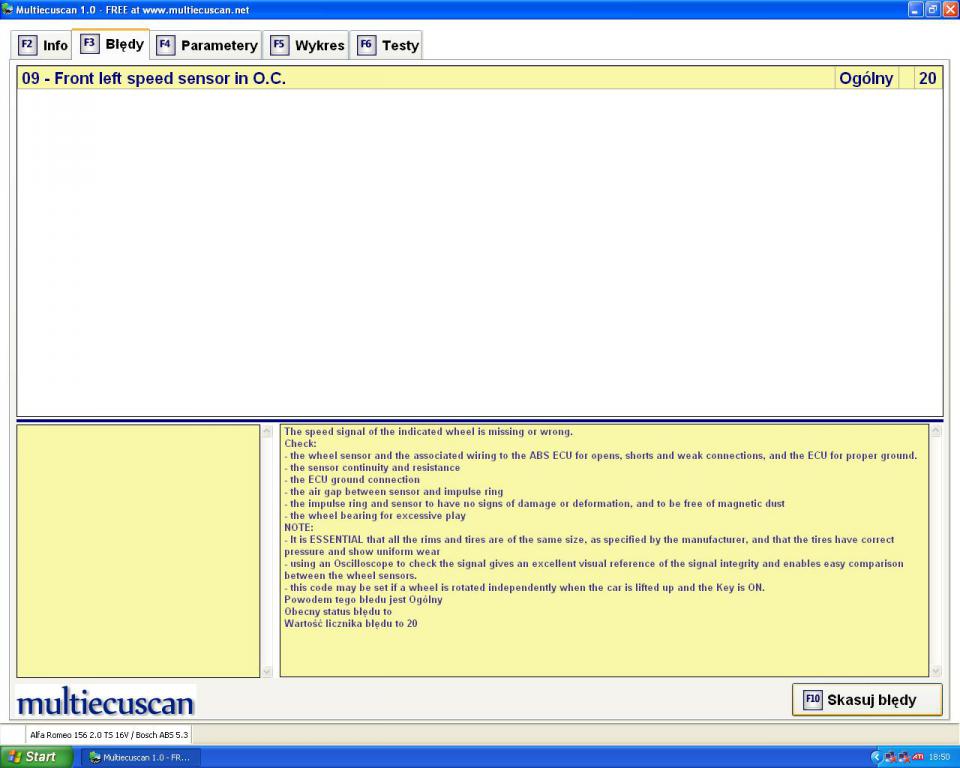Image resolution: width=960 pixels, height=768 pixels.
Task: Click the F10 Skasuj błędy button
Action: (867, 699)
